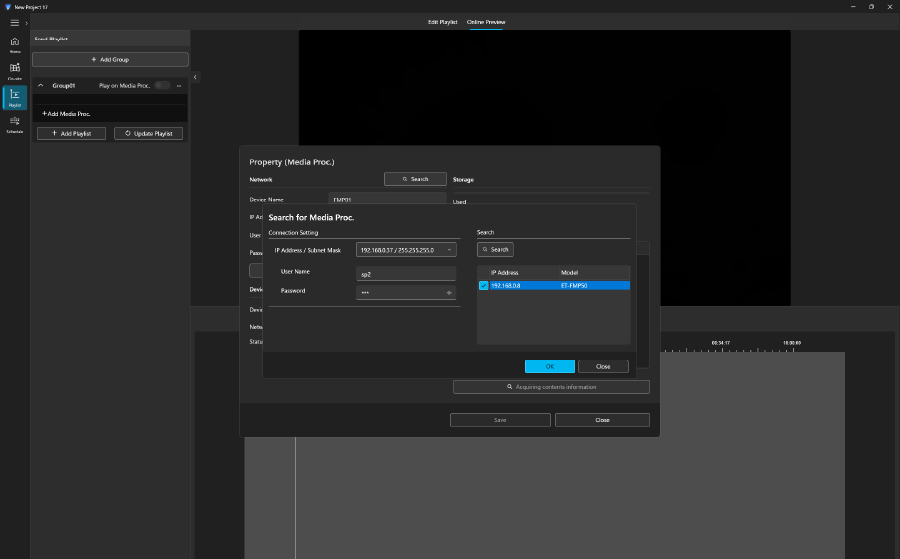Reveal password with the eye icon

(449, 292)
